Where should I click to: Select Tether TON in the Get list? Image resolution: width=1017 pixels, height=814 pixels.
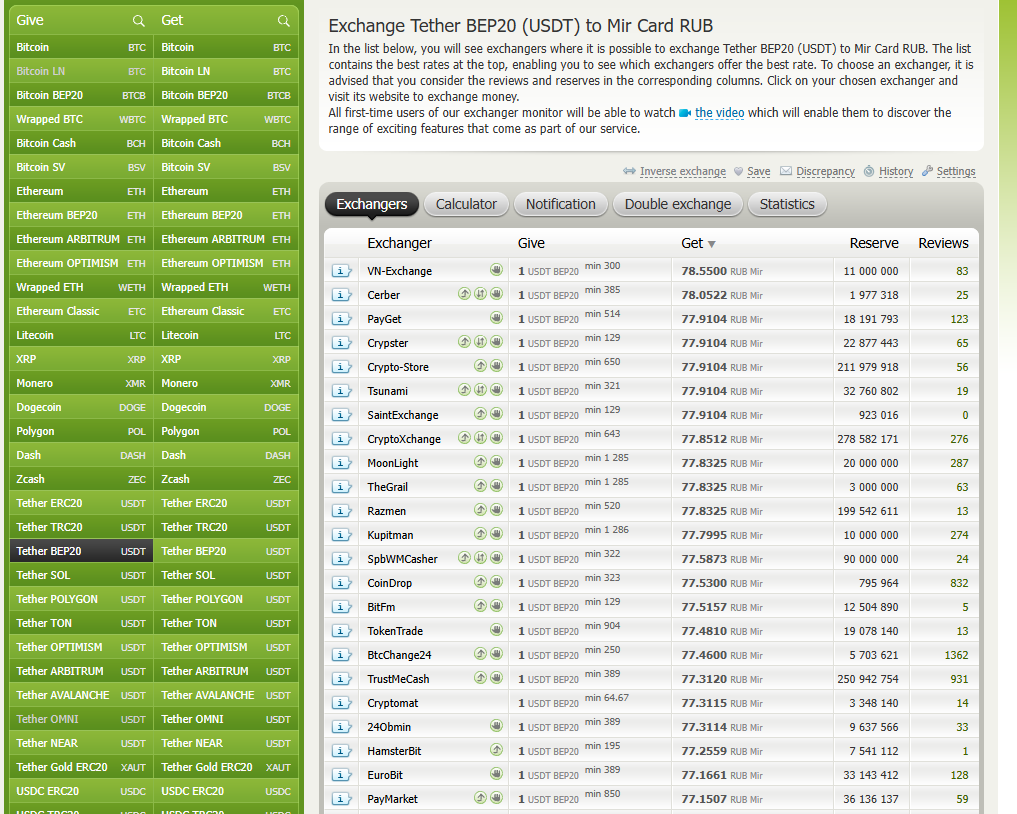[x=226, y=623]
